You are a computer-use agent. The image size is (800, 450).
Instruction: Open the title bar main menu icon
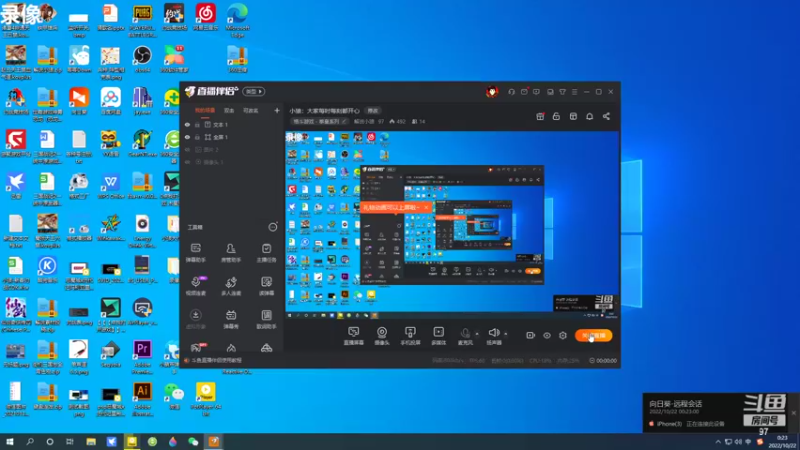tap(574, 92)
